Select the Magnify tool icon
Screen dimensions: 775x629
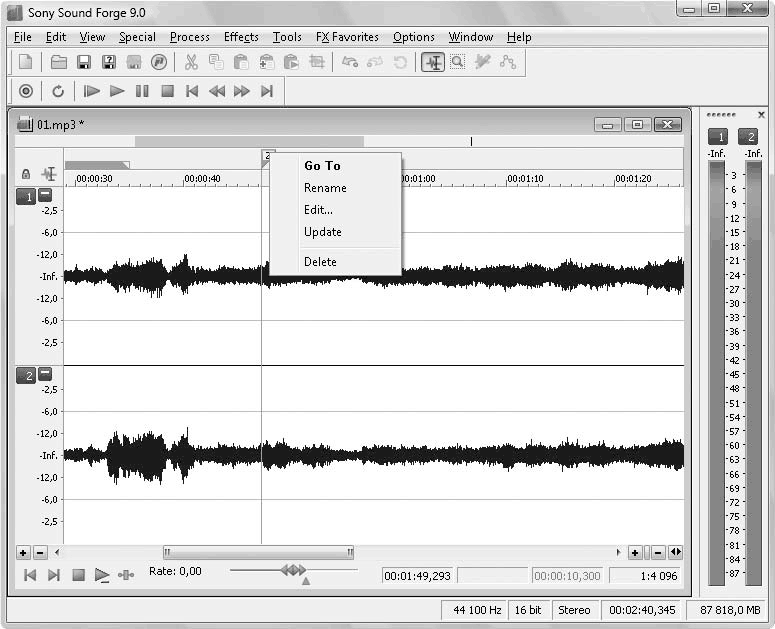pyautogui.click(x=457, y=62)
